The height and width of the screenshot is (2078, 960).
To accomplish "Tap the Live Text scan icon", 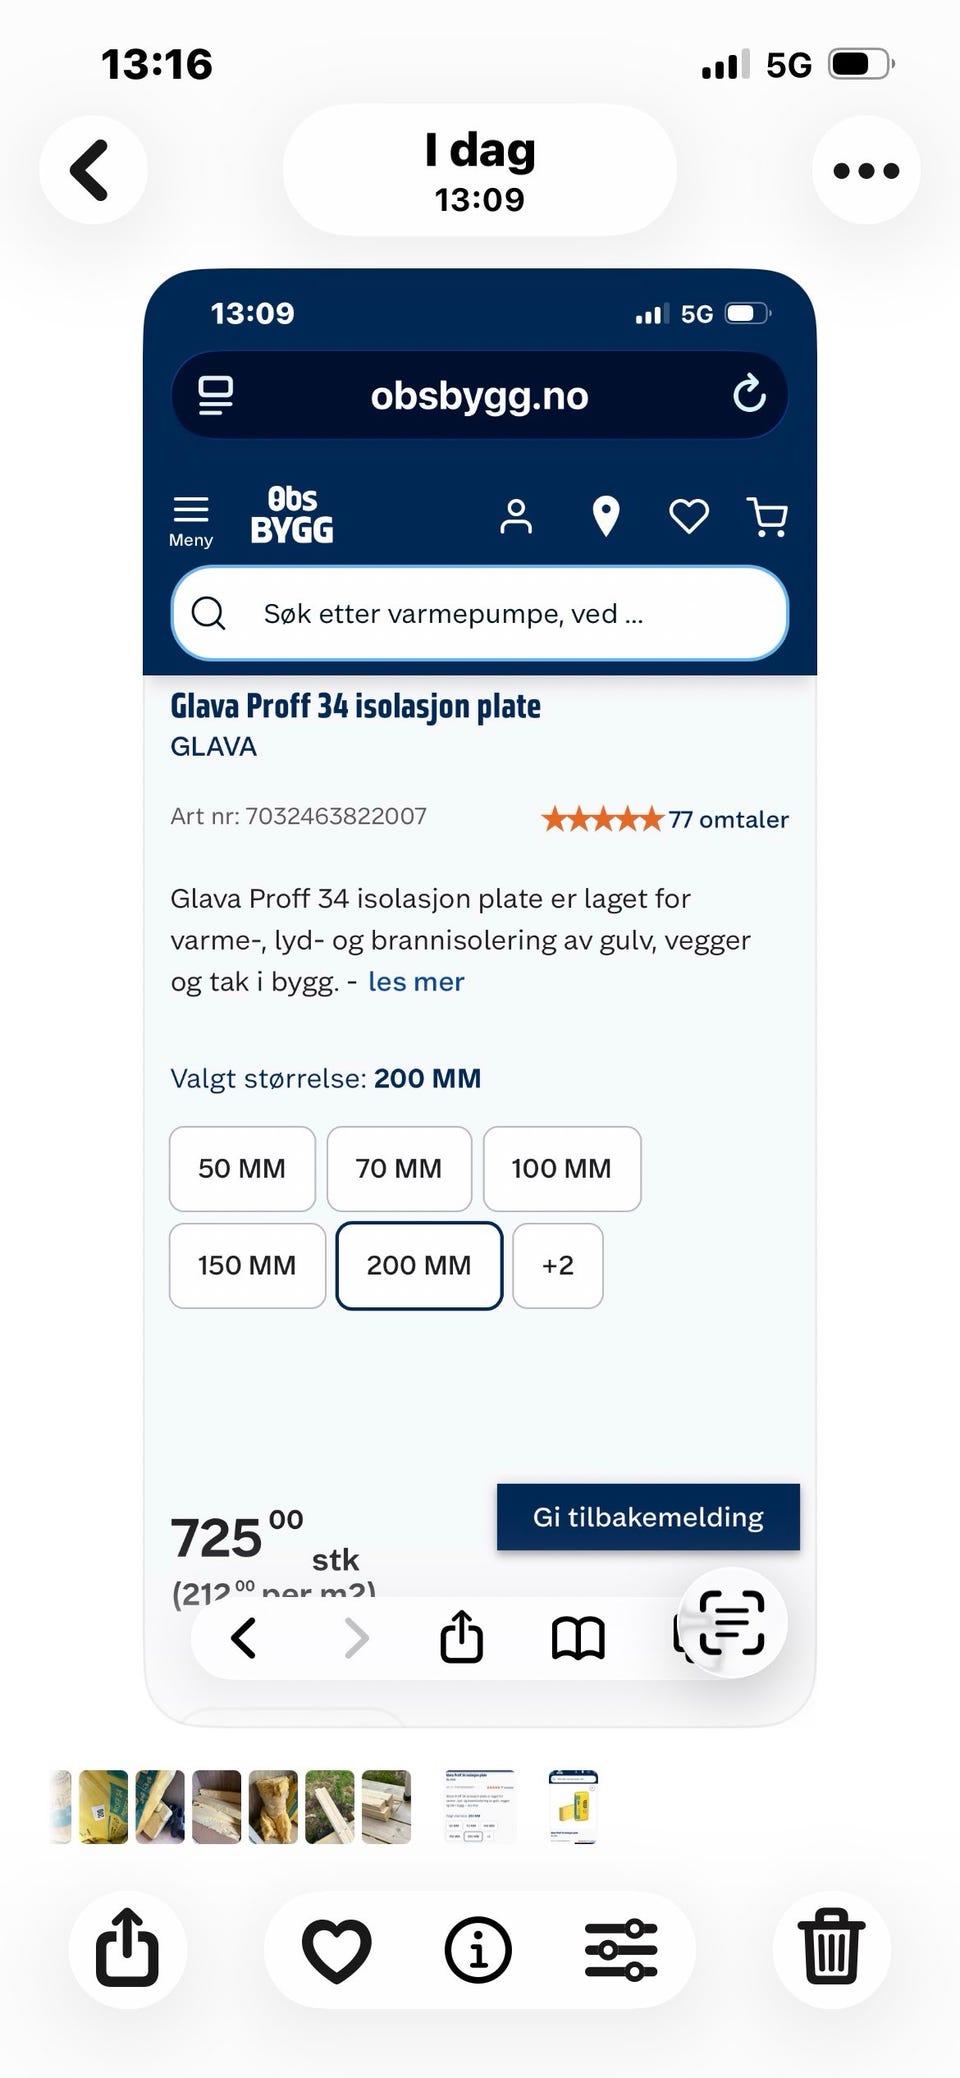I will pyautogui.click(x=732, y=1622).
